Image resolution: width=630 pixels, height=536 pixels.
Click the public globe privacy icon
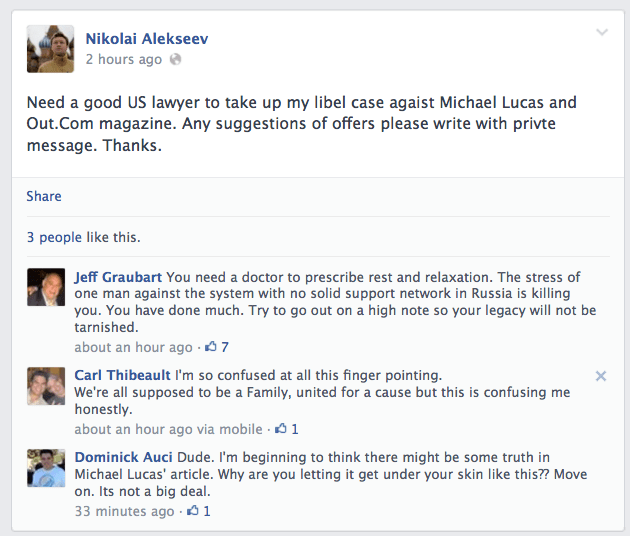(175, 59)
